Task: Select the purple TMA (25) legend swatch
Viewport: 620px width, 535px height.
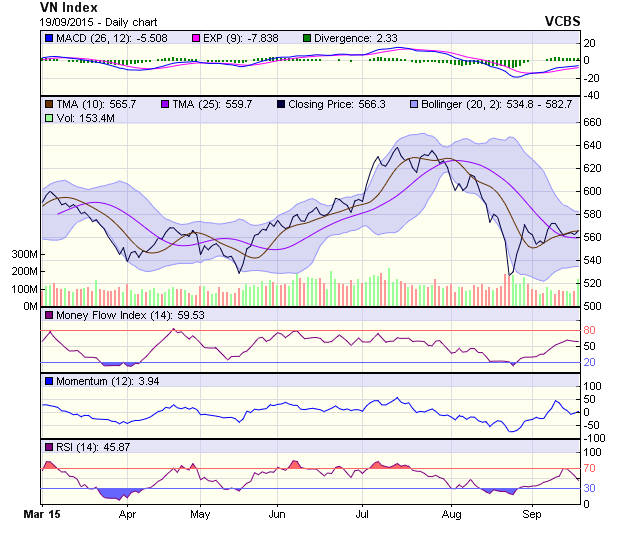Action: (165, 103)
